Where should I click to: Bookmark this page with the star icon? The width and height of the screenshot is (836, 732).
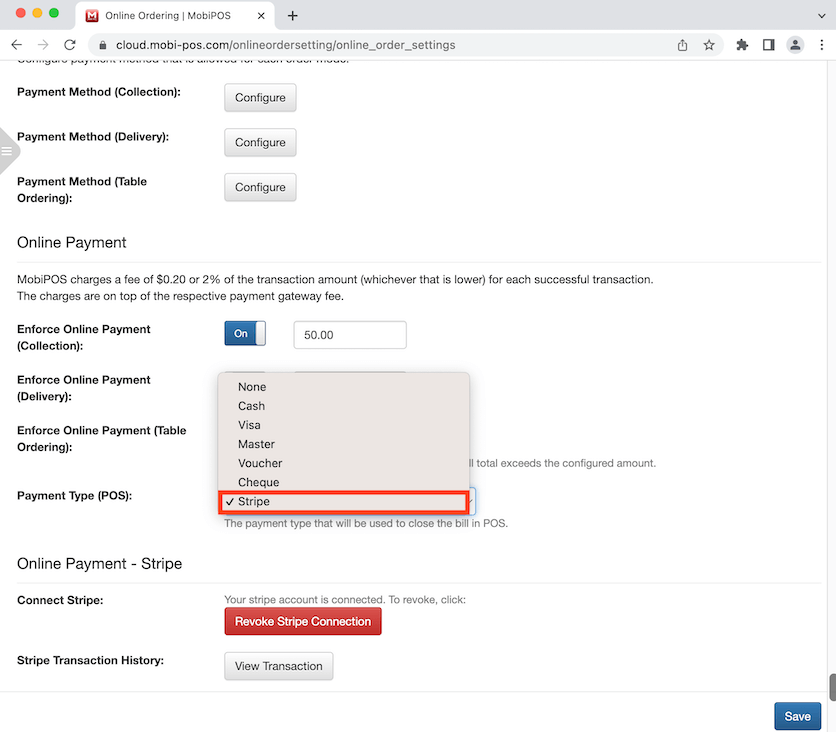709,45
